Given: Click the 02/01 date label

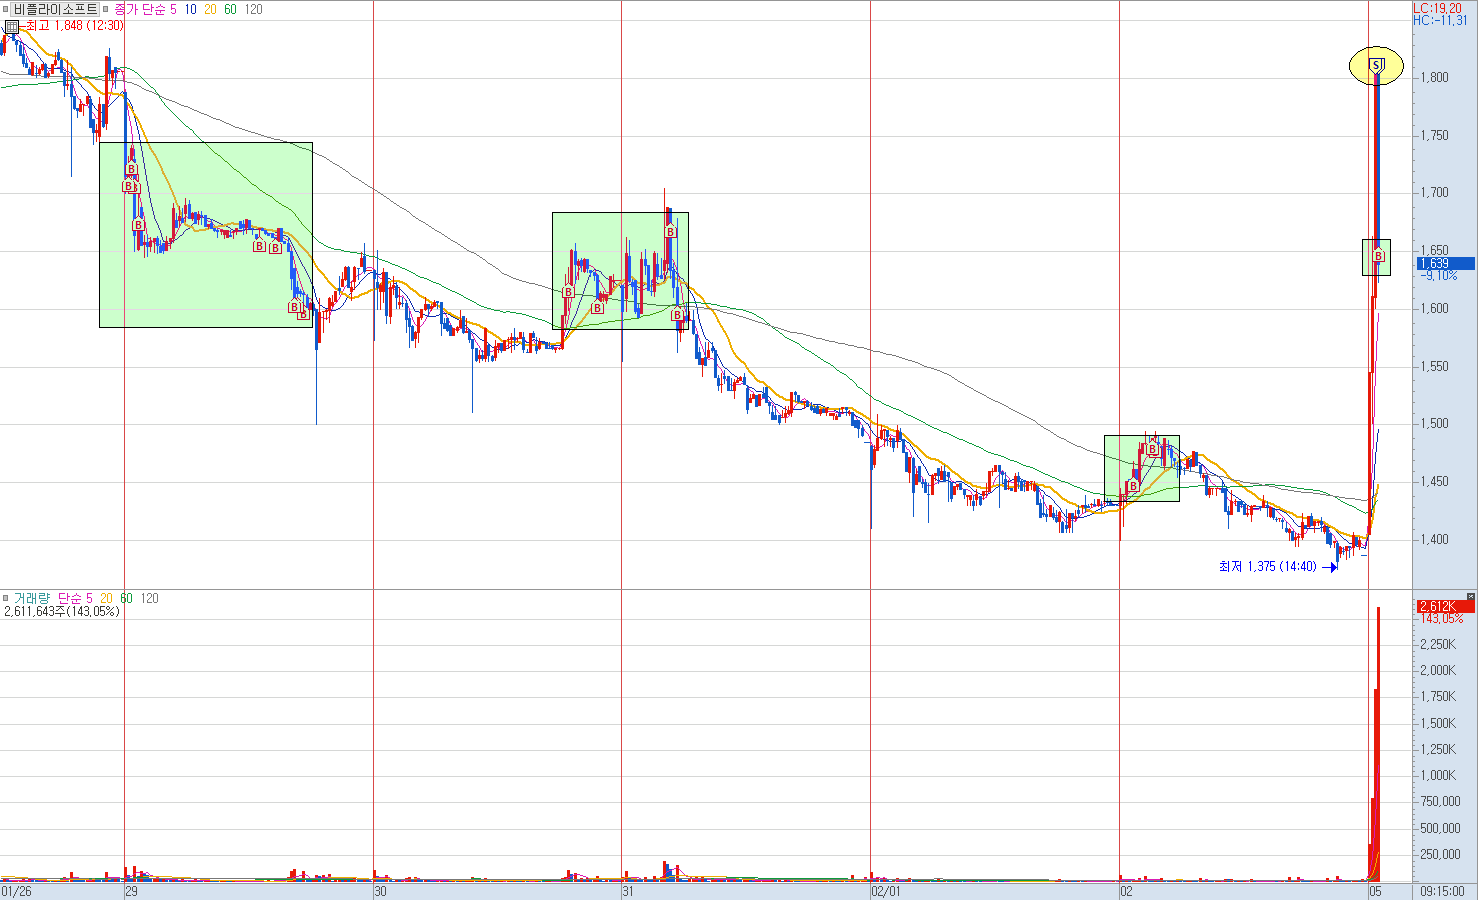Looking at the screenshot, I should 886,891.
